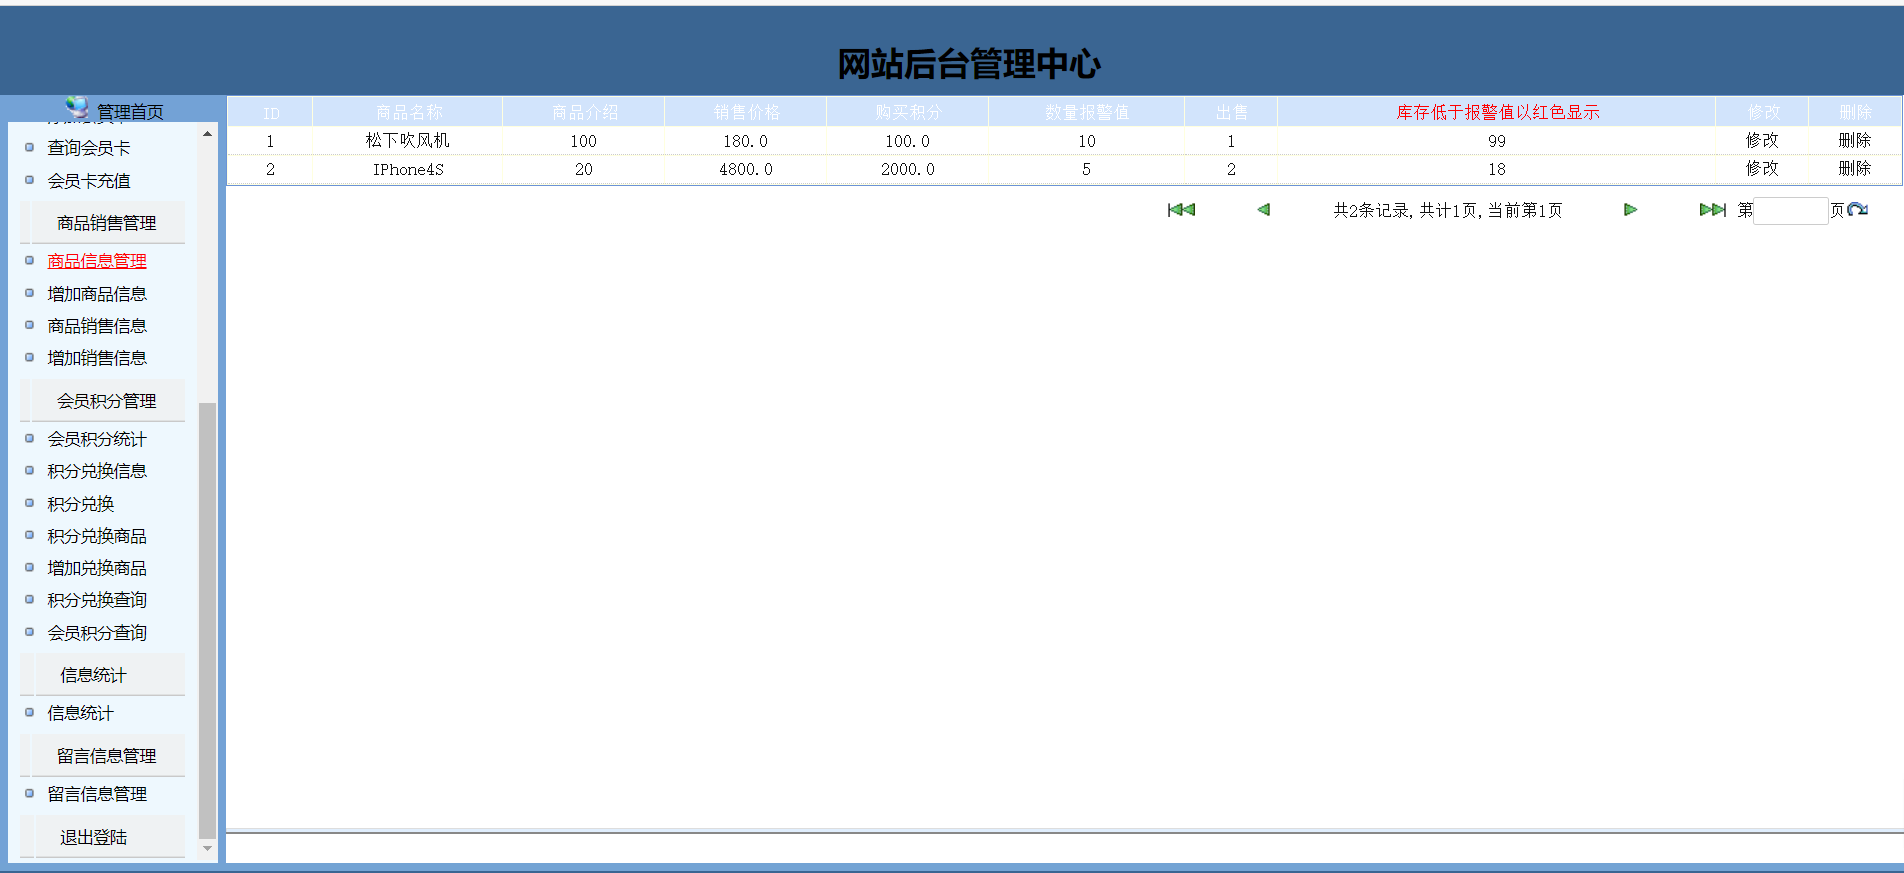Click the go-to-page refresh icon
1904x873 pixels.
tap(1857, 210)
